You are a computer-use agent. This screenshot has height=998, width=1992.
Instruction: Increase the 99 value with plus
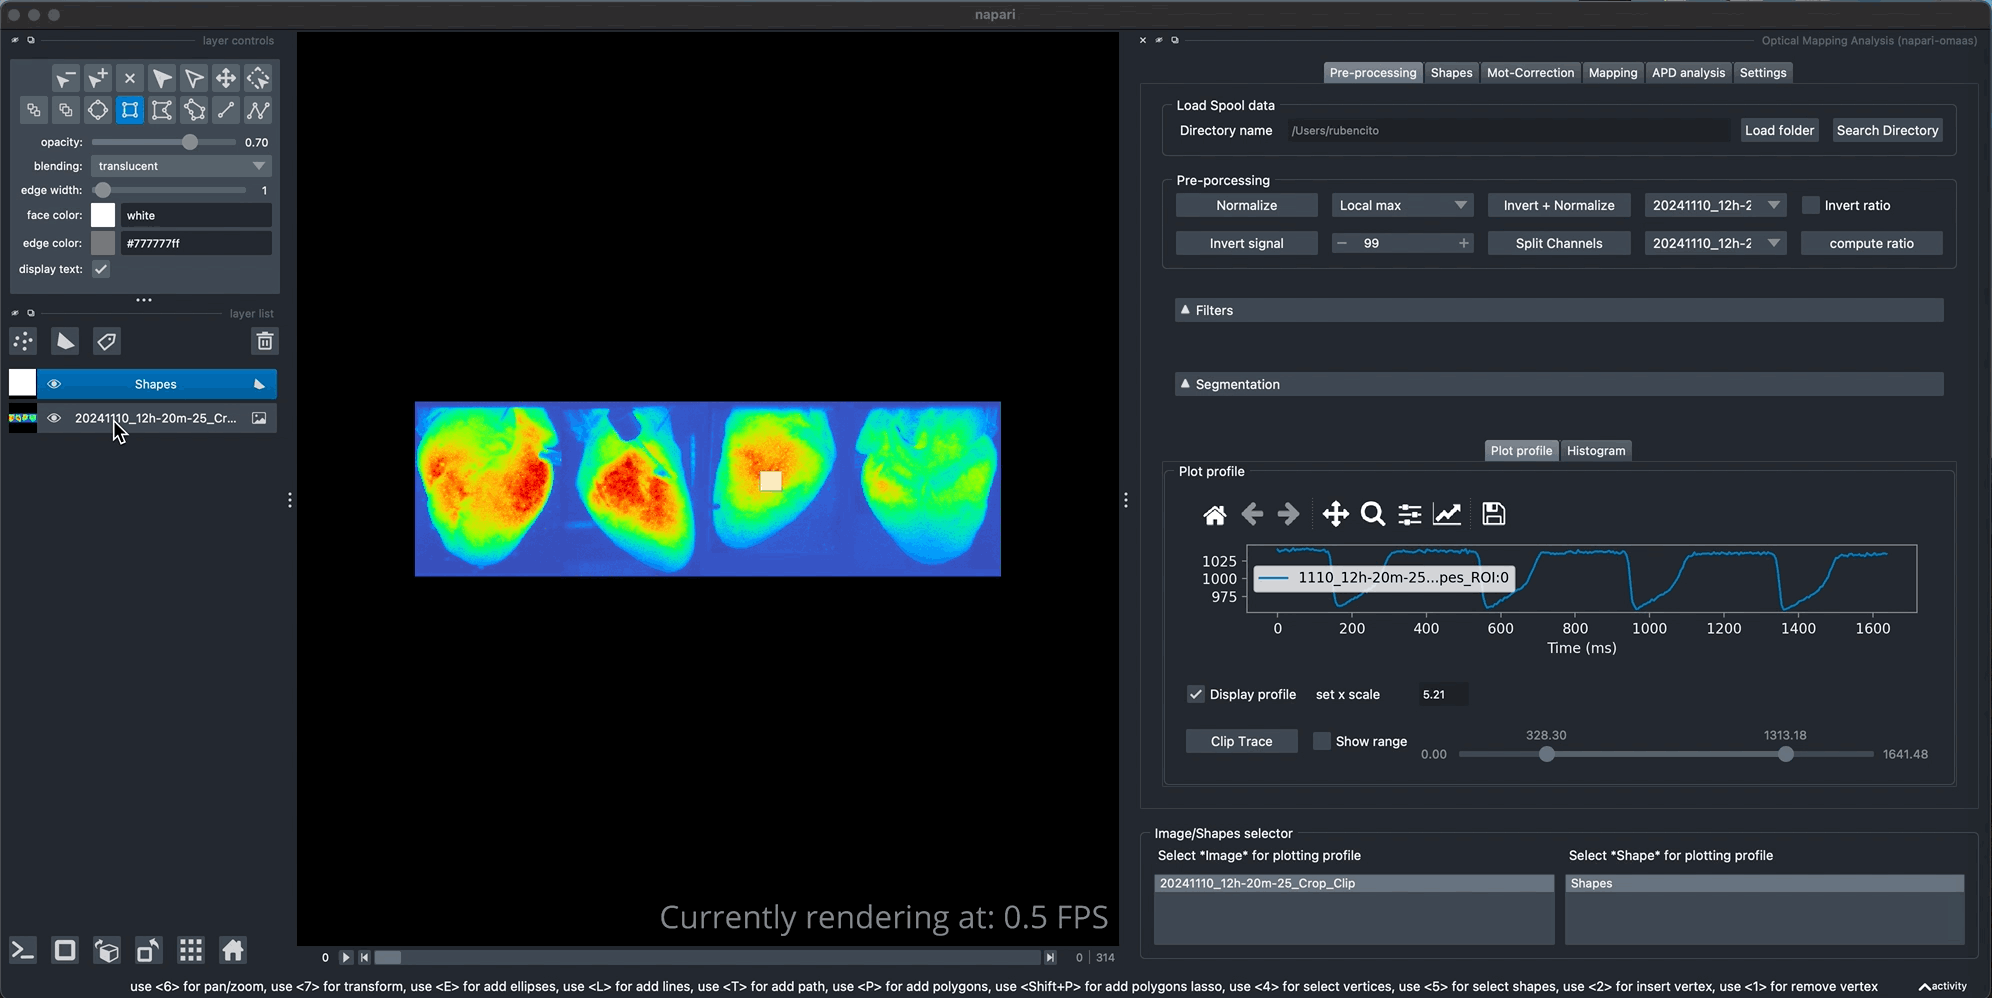pos(1464,243)
